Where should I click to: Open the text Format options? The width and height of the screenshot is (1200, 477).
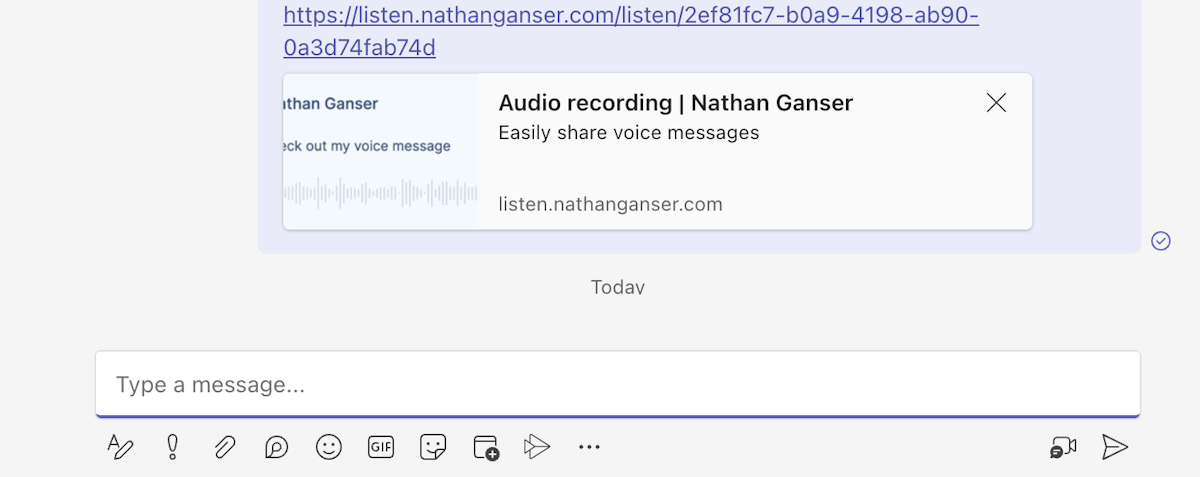click(120, 447)
